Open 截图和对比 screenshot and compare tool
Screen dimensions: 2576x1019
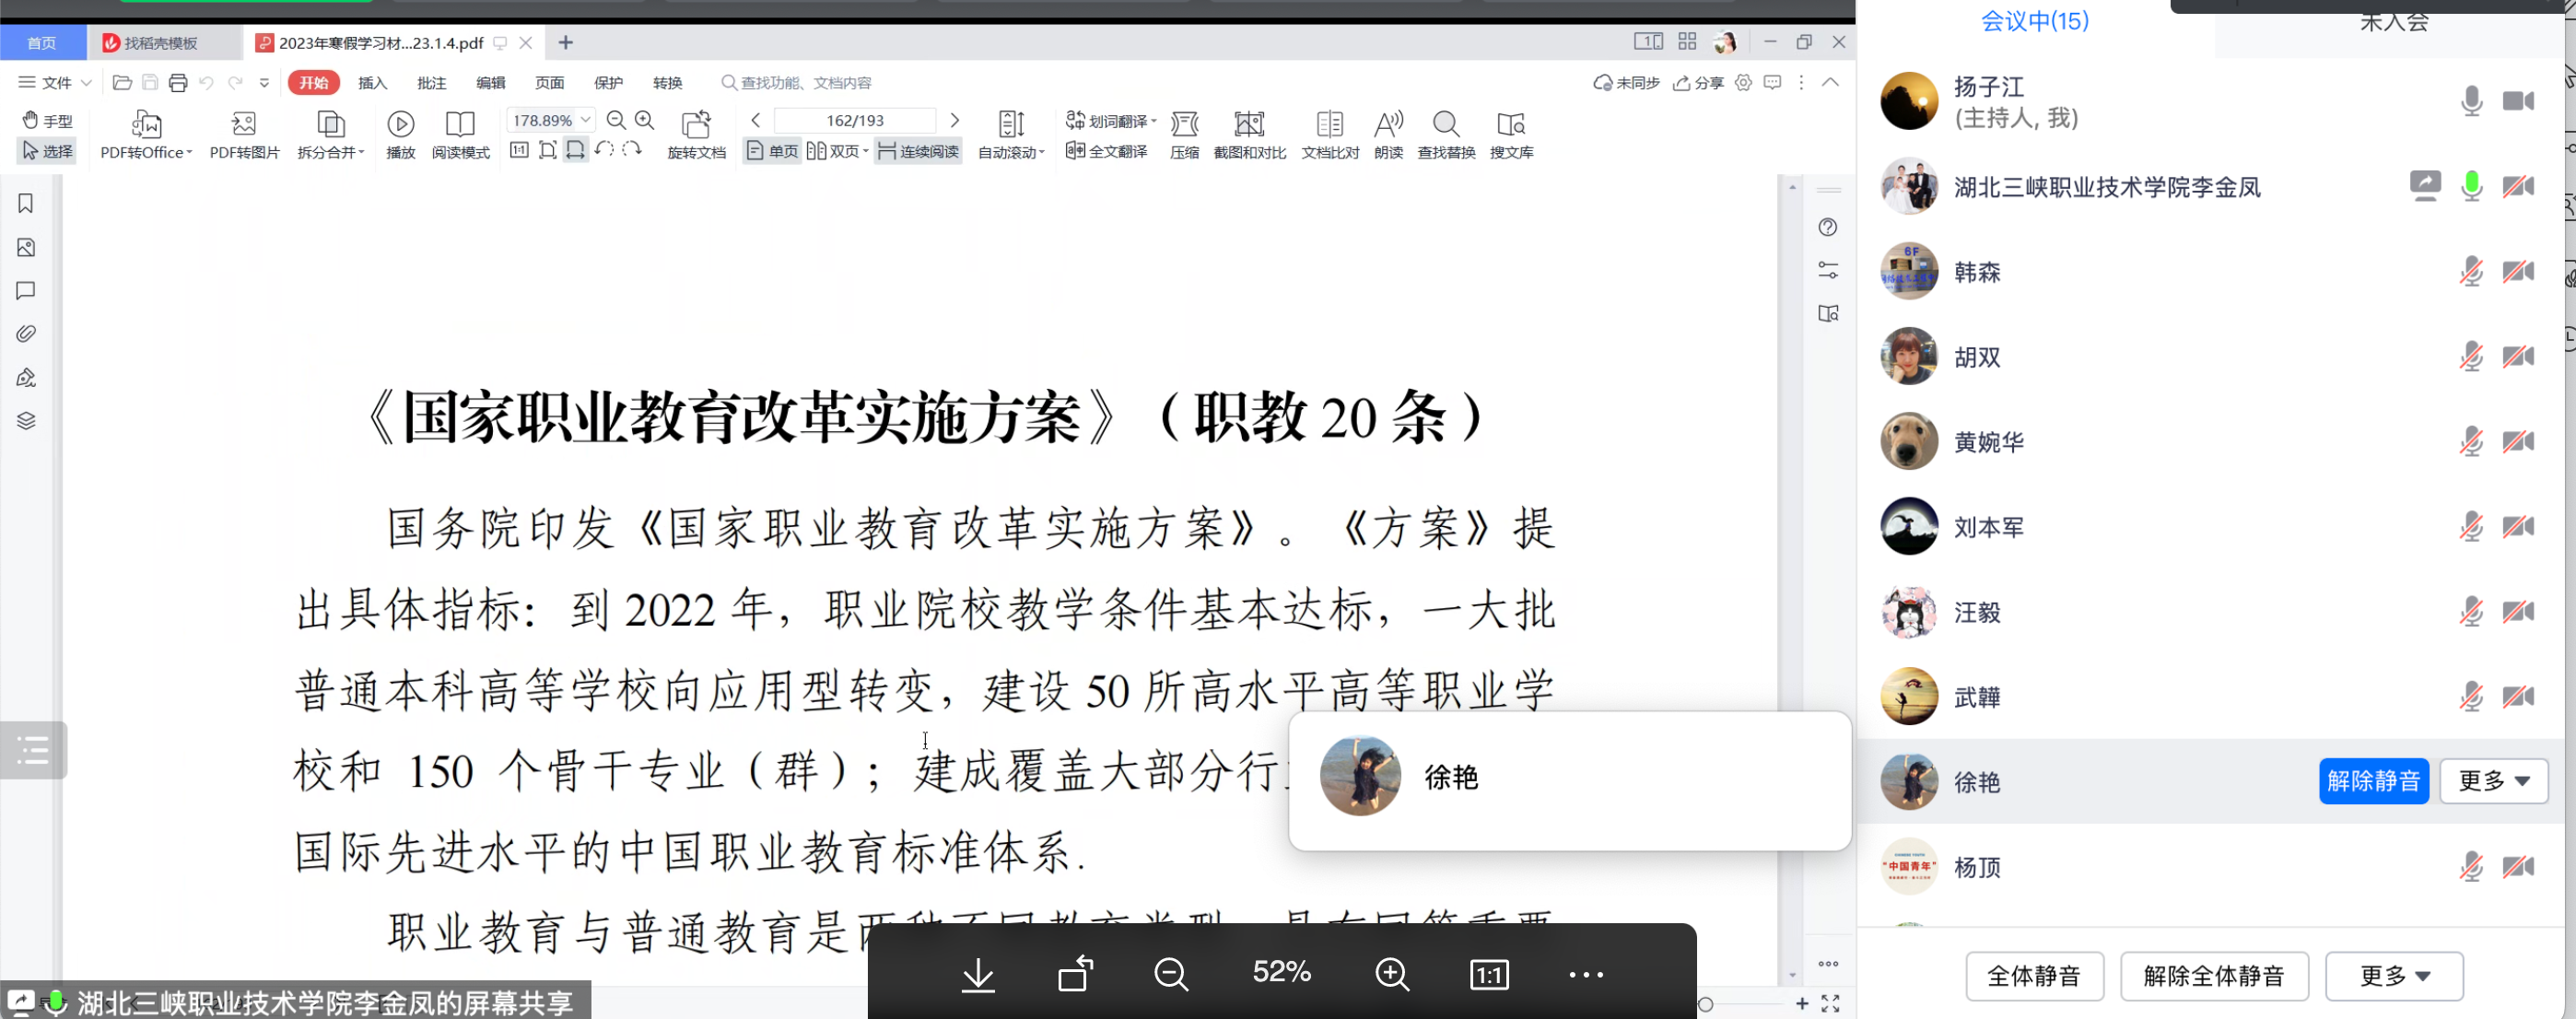click(1248, 133)
